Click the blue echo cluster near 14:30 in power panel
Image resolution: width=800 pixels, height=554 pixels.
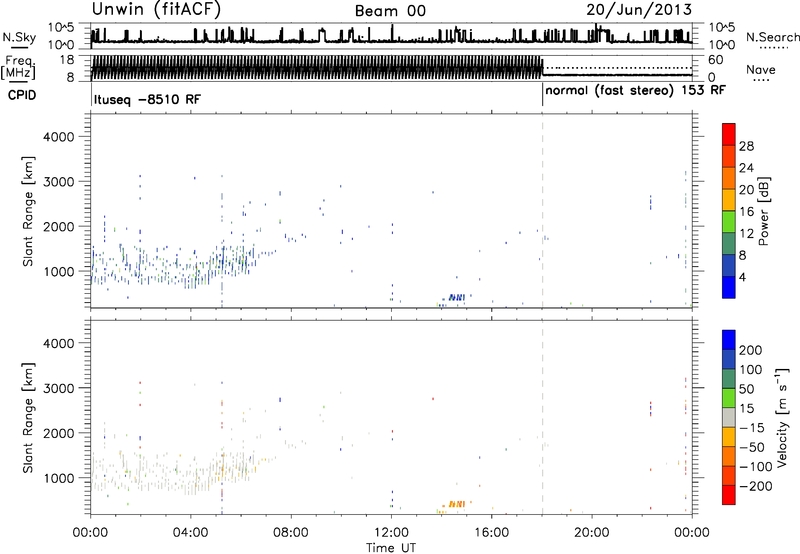[x=457, y=297]
